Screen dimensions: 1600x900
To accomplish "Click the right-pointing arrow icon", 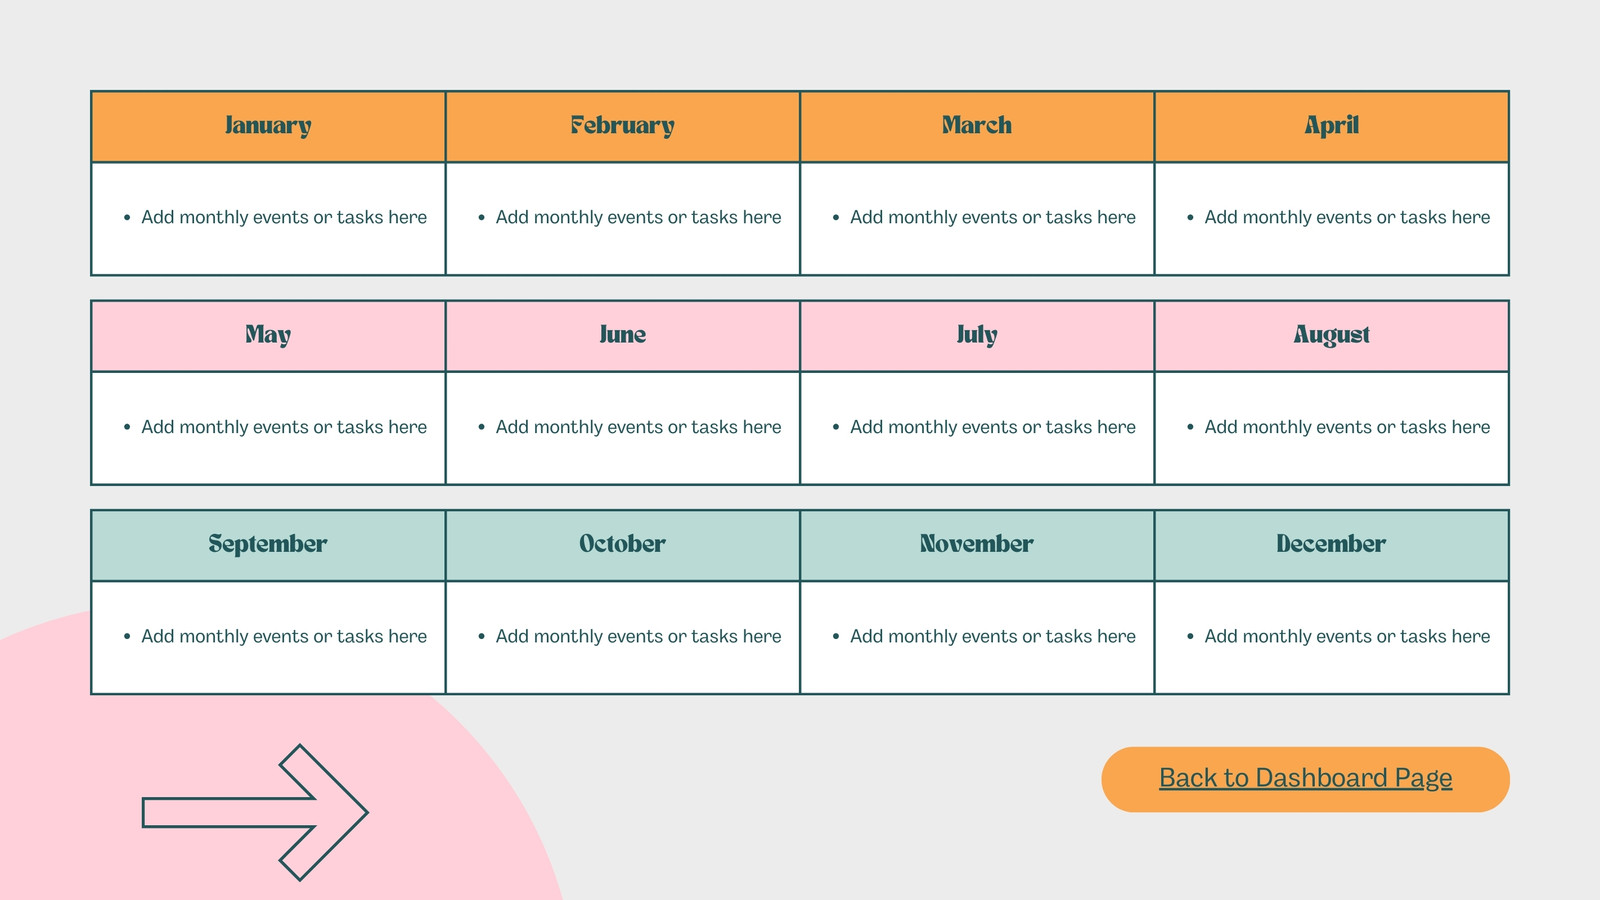I will pyautogui.click(x=255, y=812).
